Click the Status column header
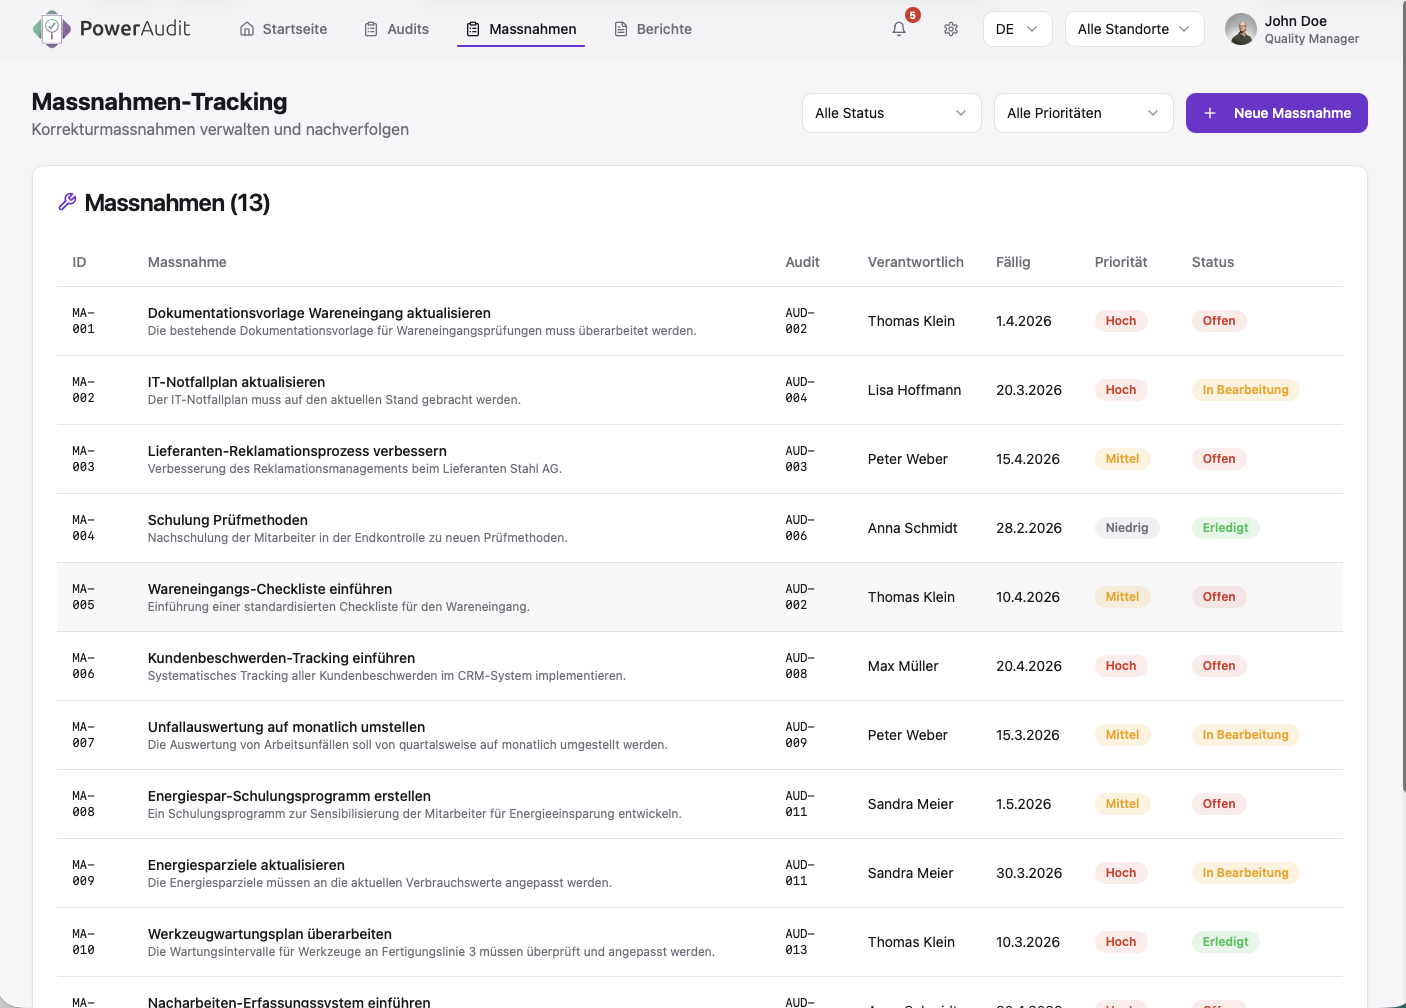The image size is (1406, 1008). (1213, 262)
